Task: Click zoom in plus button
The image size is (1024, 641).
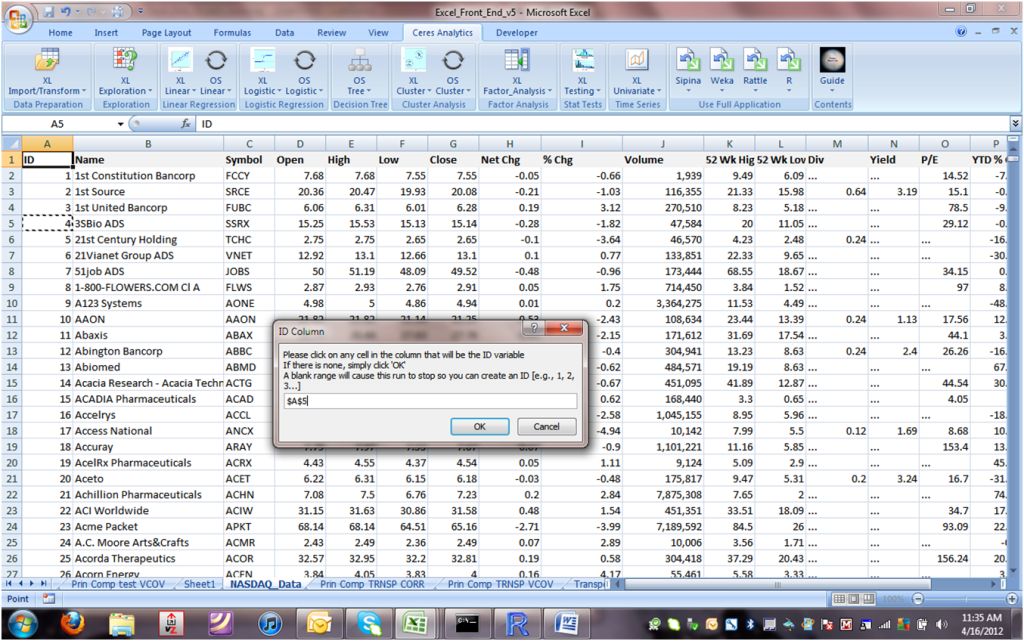Action: pos(1012,599)
